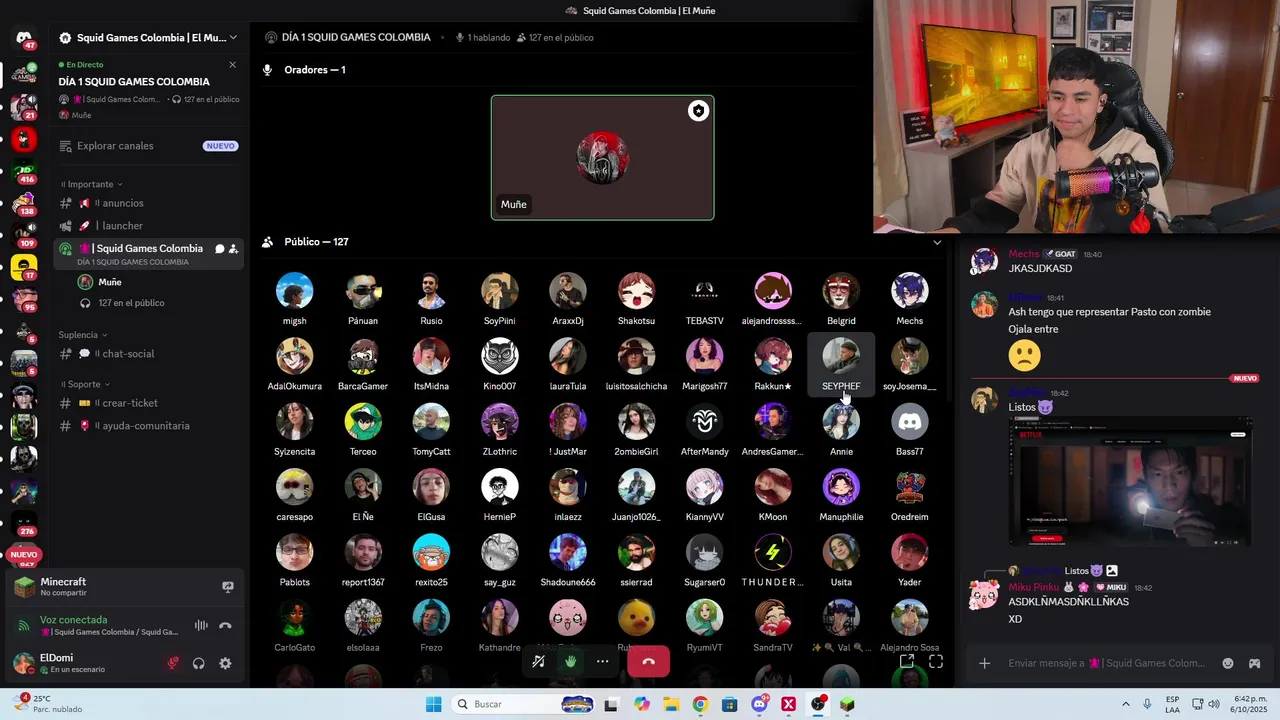Open the anuncios channel
1280x720 pixels.
(x=148, y=203)
